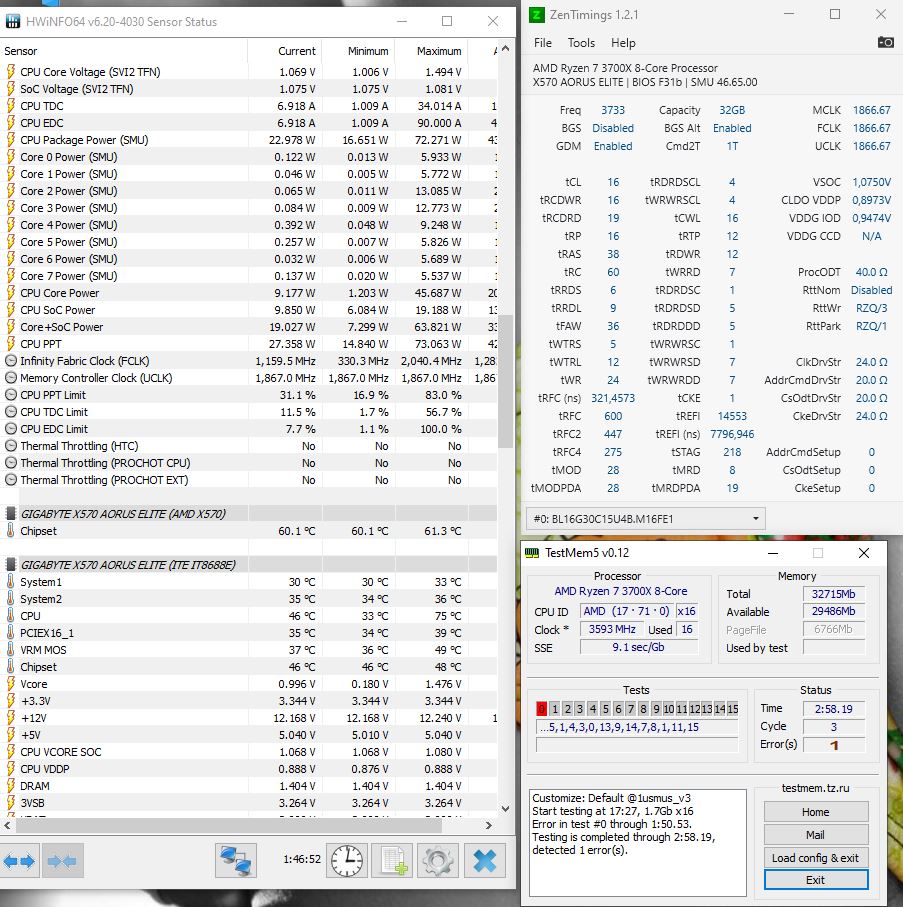Click the HWiNFO blue X close sensors icon

tap(484, 861)
